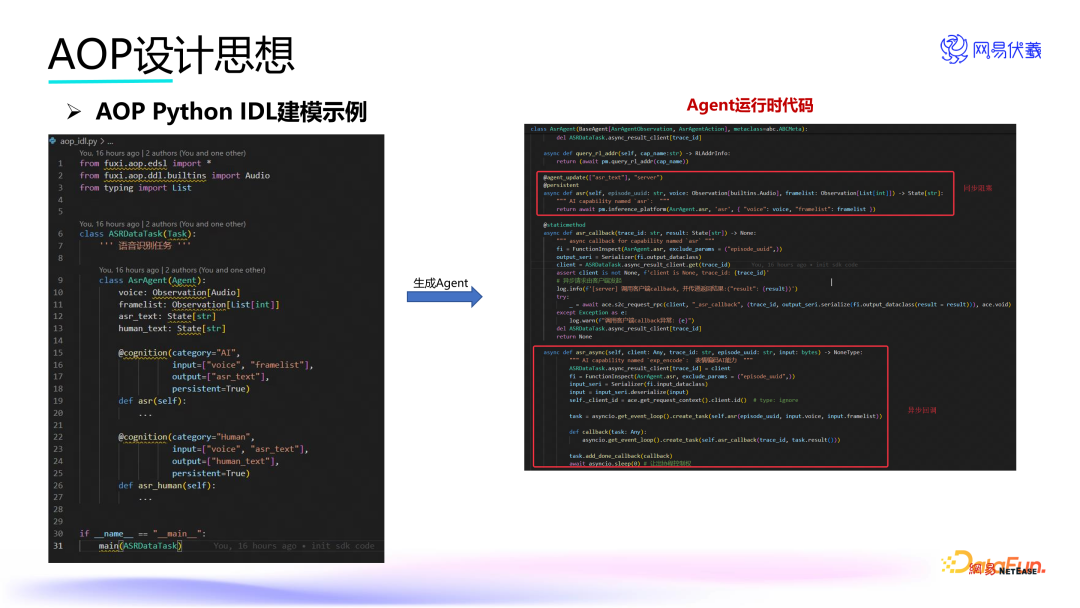
Task: Click 'def asr_human(self):' line
Action: click(167, 485)
